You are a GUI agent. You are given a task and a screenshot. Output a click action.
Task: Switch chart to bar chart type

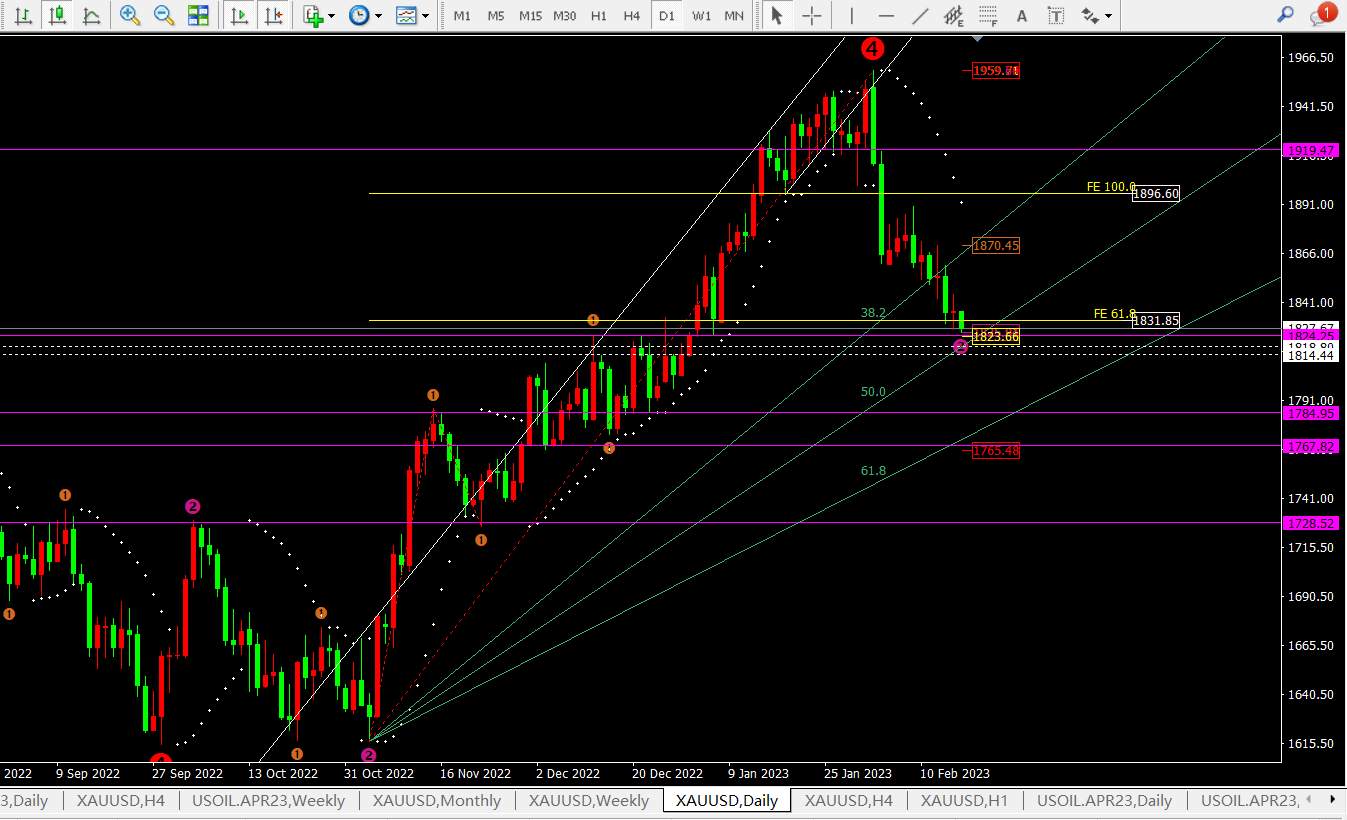click(24, 15)
